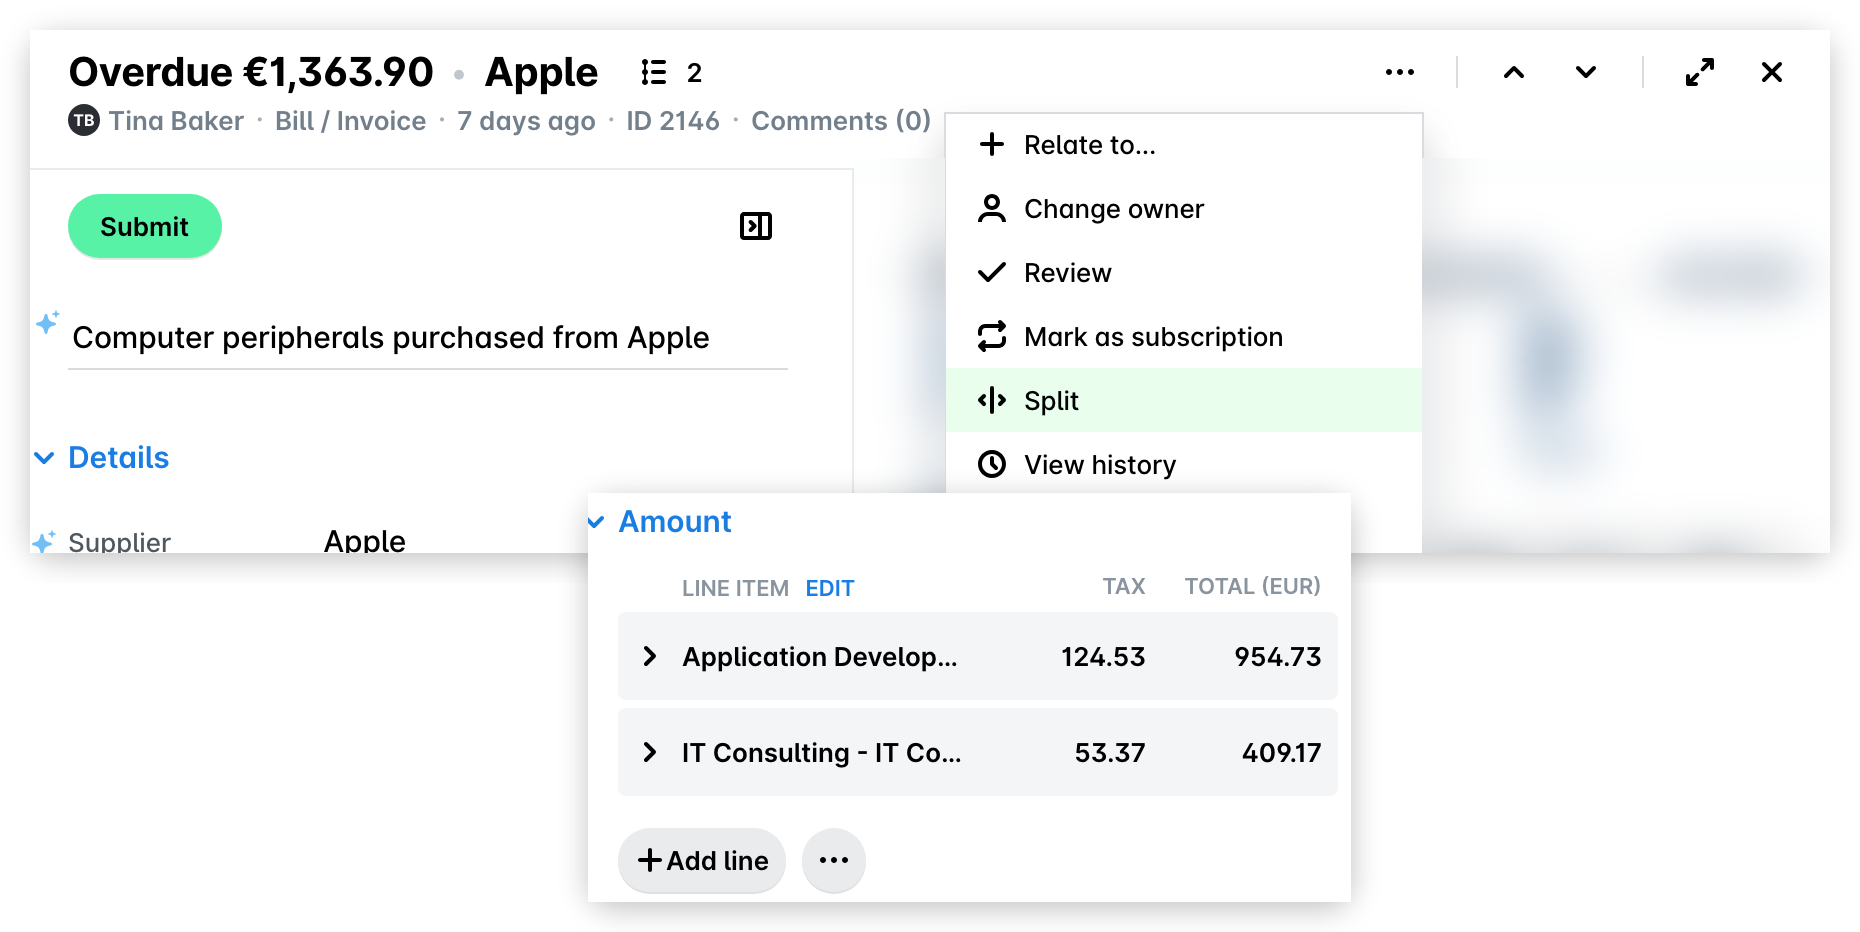This screenshot has width=1860, height=932.
Task: Open the line items list icon next to Apple
Action: (654, 72)
